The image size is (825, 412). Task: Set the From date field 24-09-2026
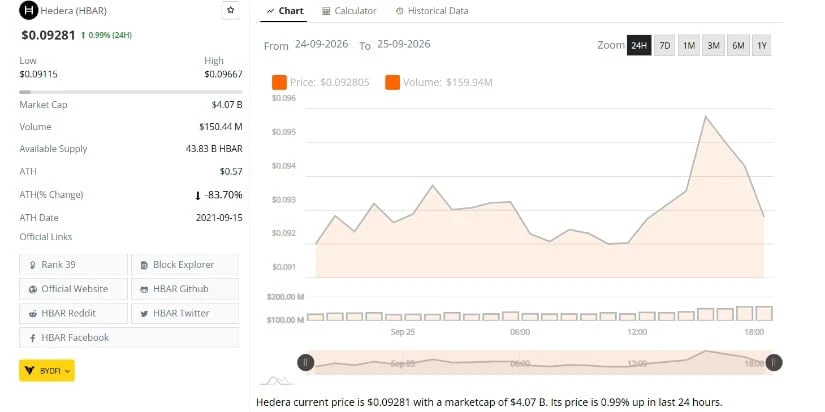321,44
